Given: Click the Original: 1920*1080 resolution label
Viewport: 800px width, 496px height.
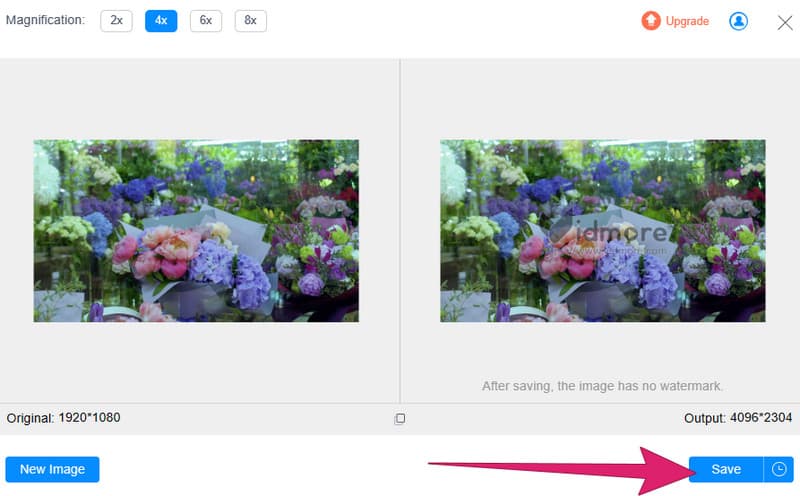Looking at the screenshot, I should pyautogui.click(x=64, y=417).
